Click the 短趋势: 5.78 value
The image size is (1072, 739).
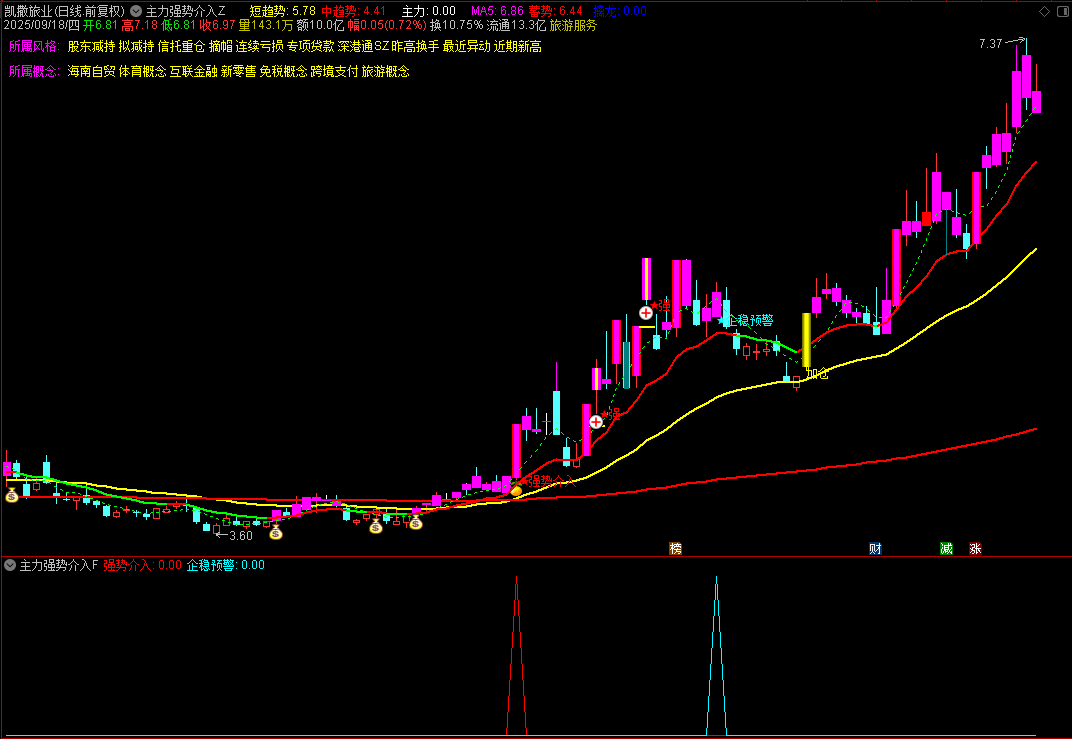(282, 11)
